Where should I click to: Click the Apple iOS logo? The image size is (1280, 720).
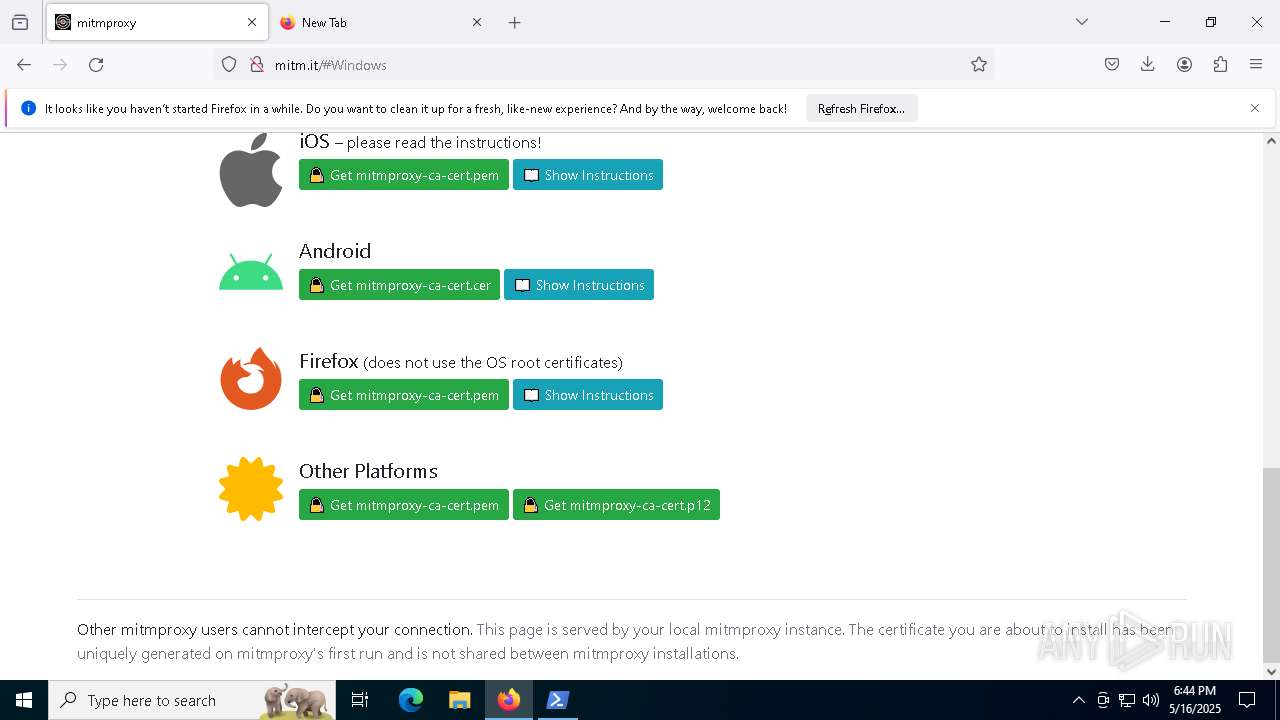(251, 170)
